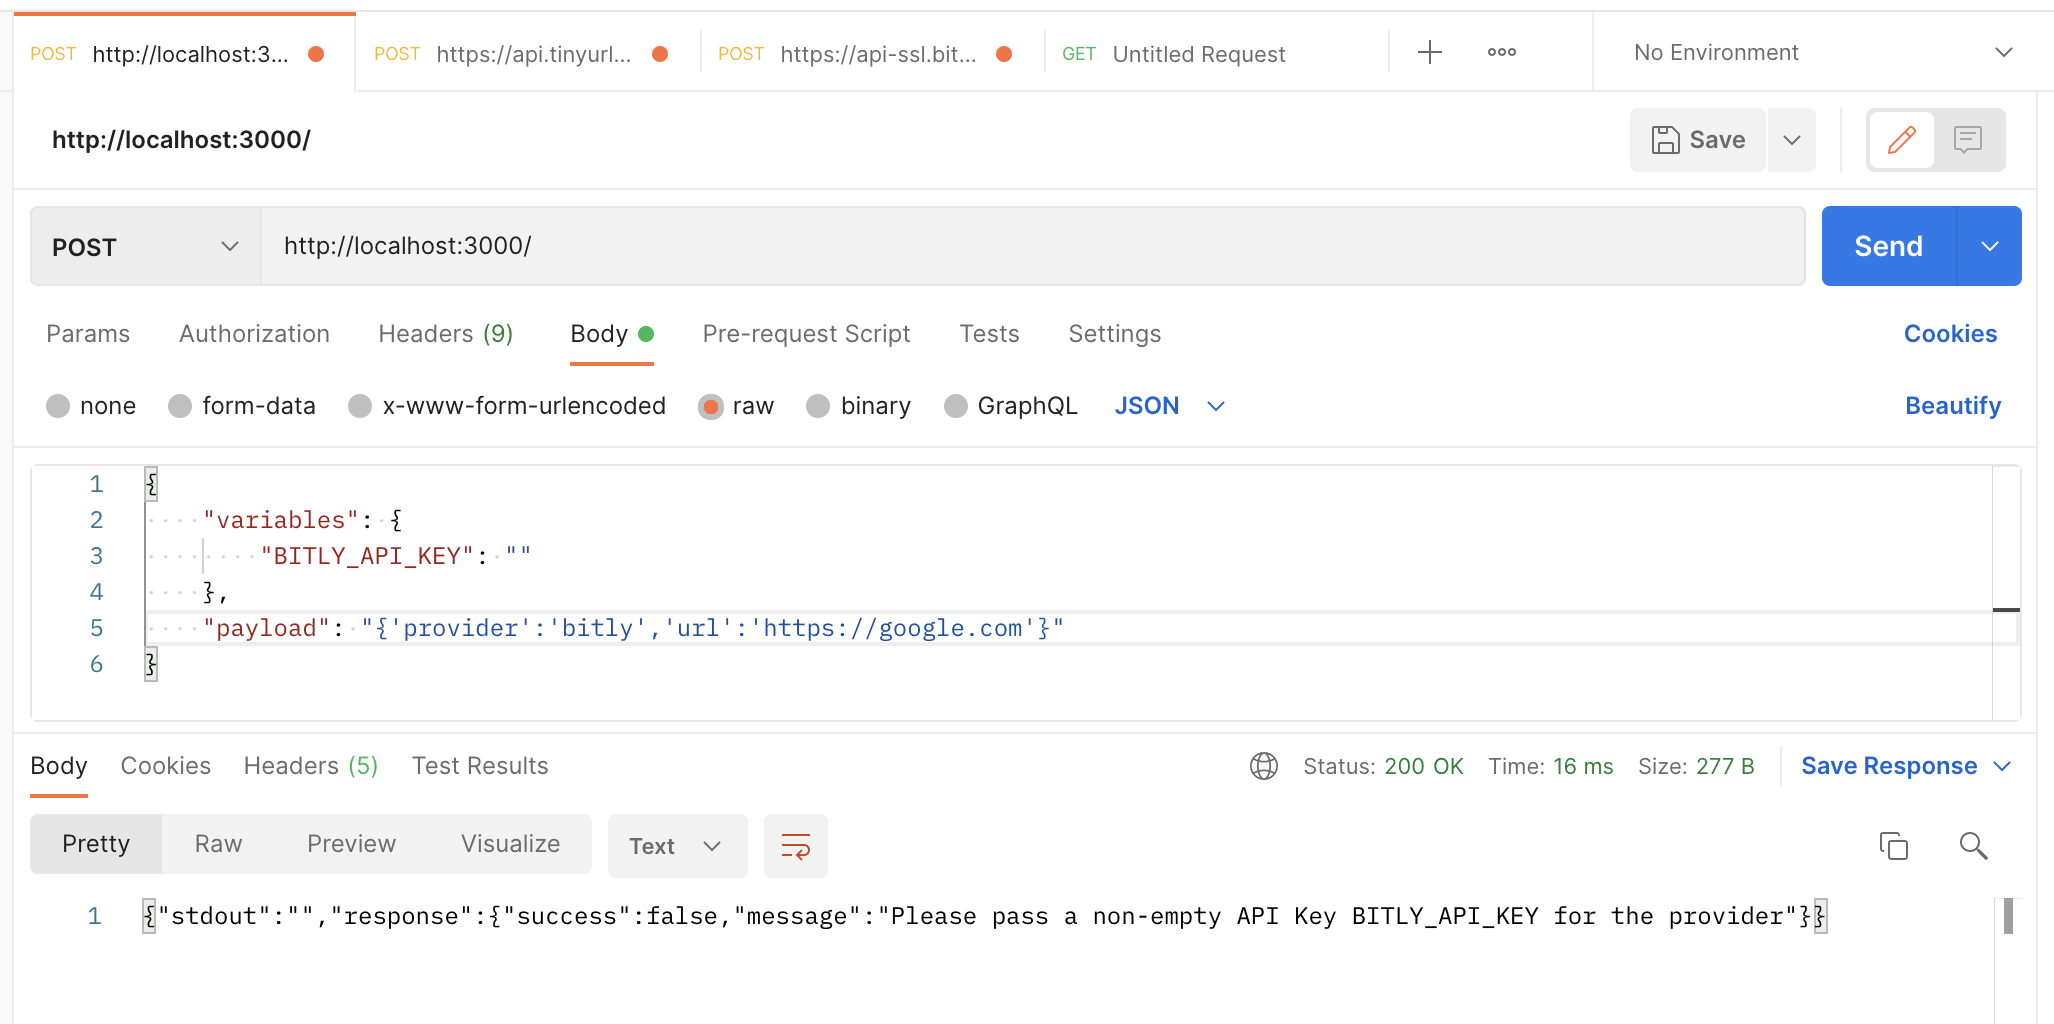
Task: Open the POST method dropdown
Action: pyautogui.click(x=145, y=247)
